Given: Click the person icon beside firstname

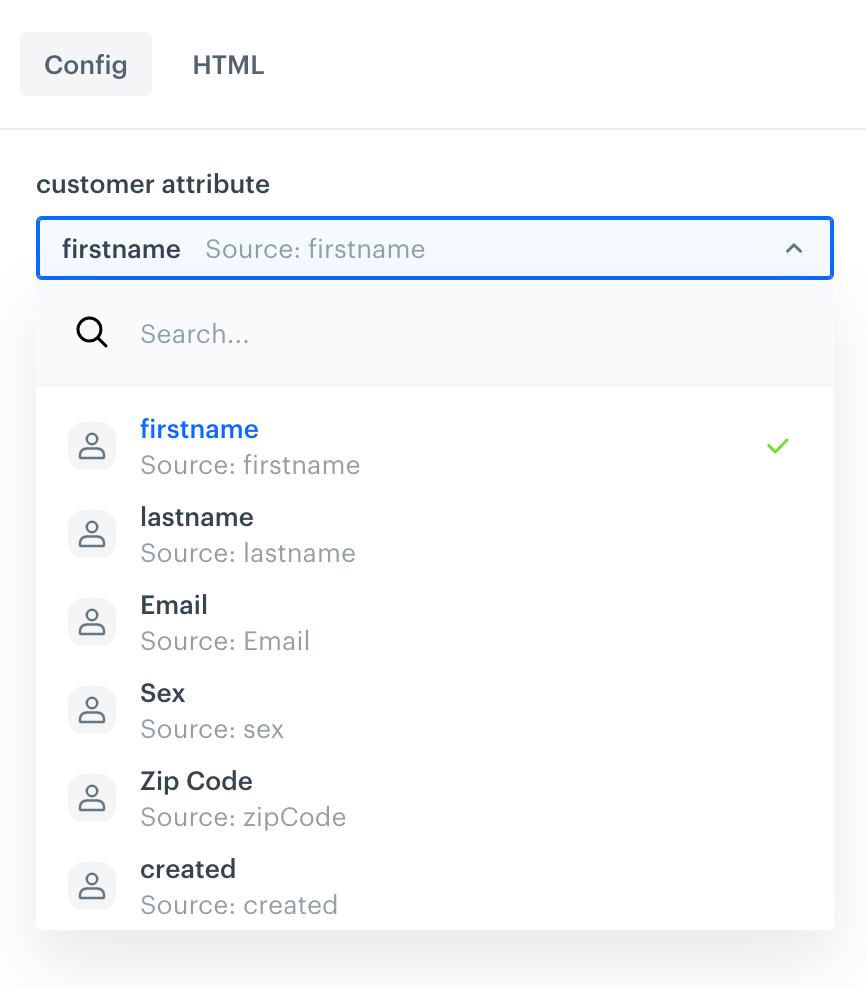Looking at the screenshot, I should click(92, 446).
